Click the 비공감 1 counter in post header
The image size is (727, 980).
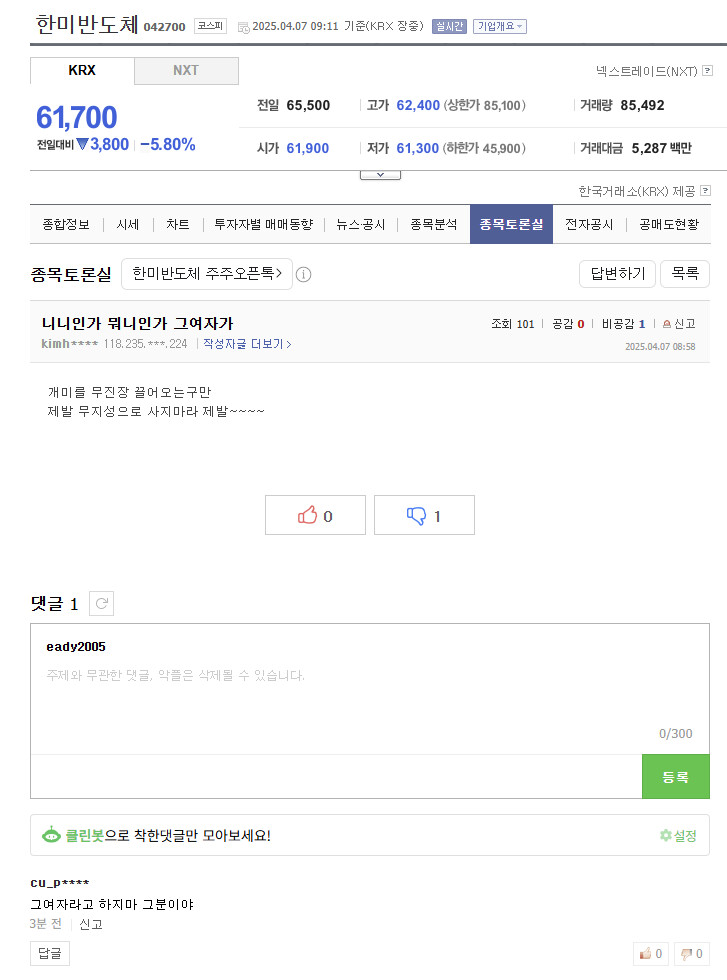623,324
